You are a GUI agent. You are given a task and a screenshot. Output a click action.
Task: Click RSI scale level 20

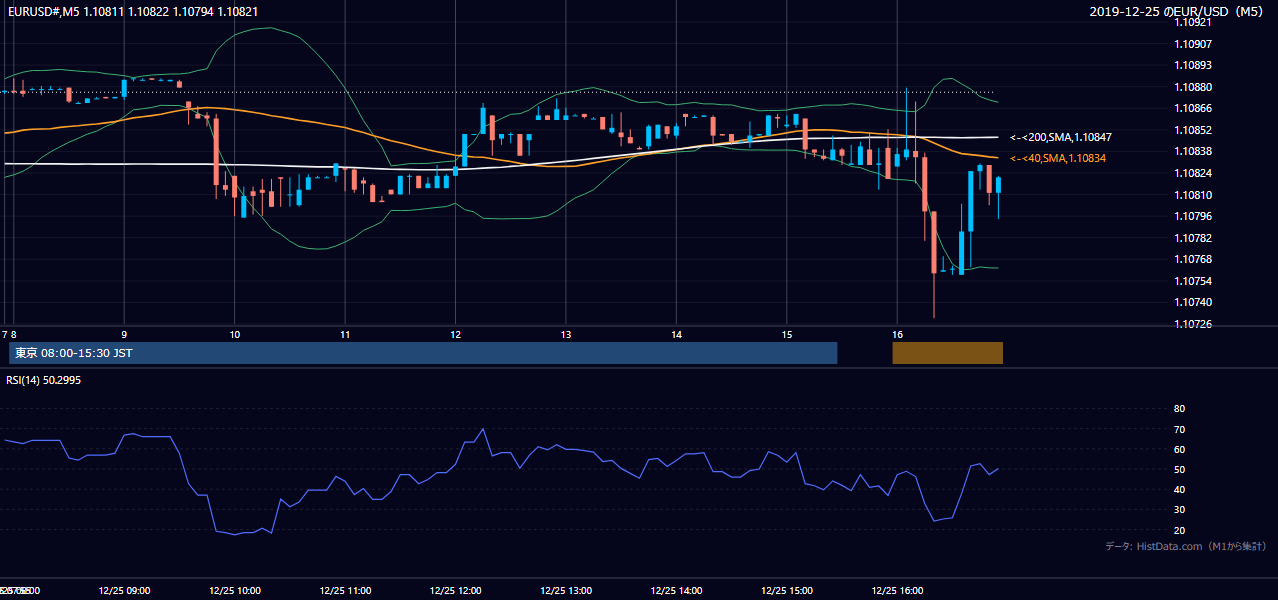[x=1179, y=530]
